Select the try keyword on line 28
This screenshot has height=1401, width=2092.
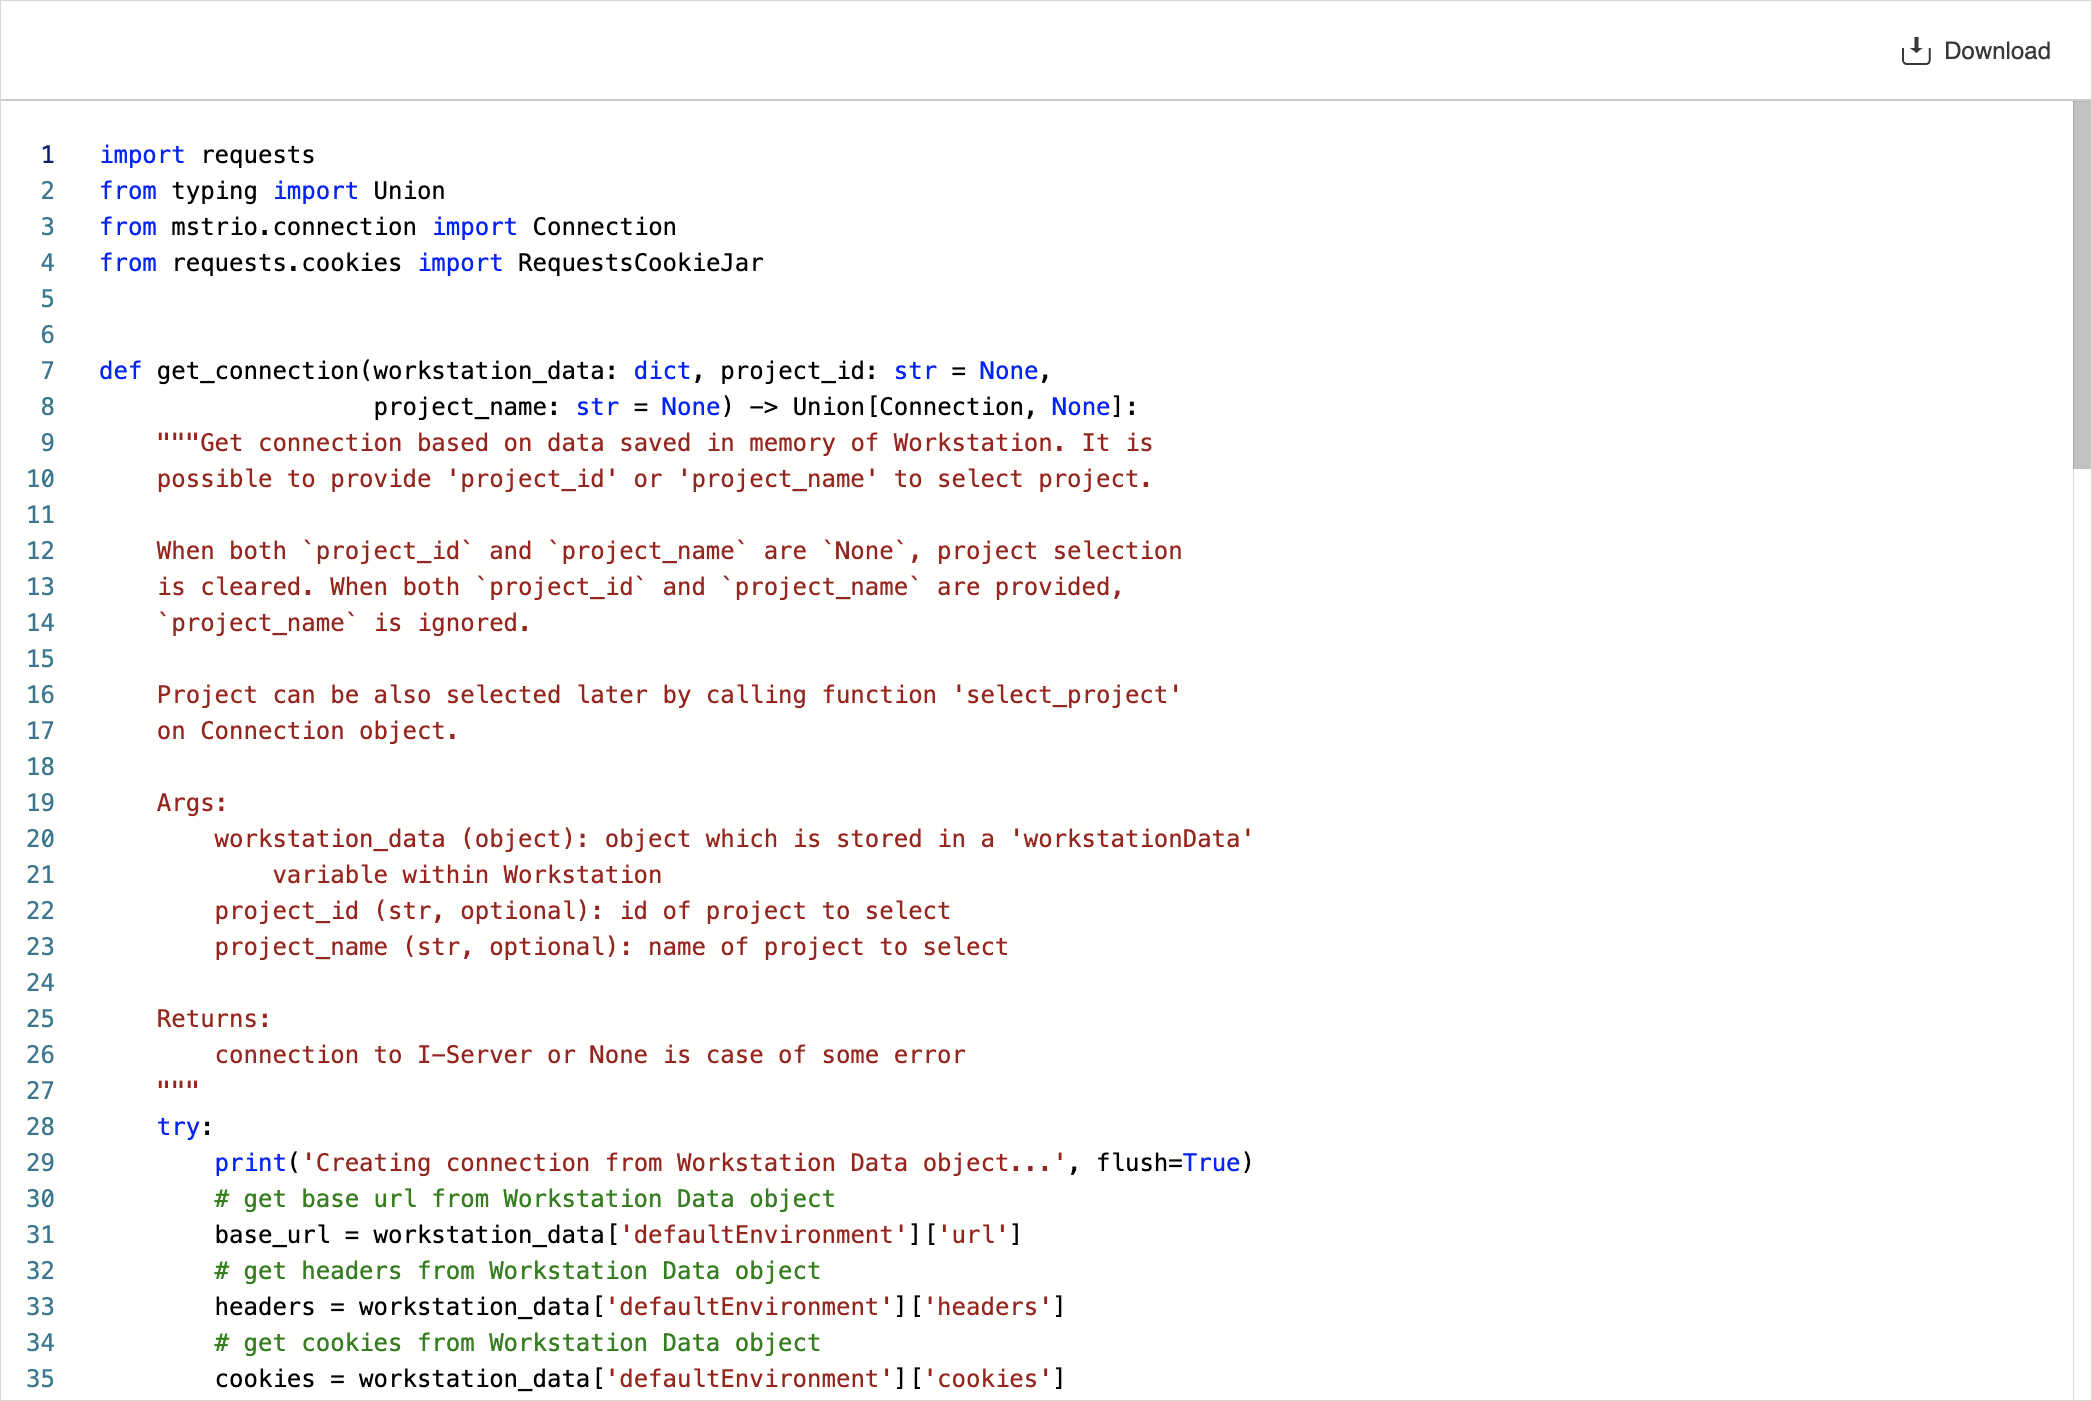pos(177,1126)
